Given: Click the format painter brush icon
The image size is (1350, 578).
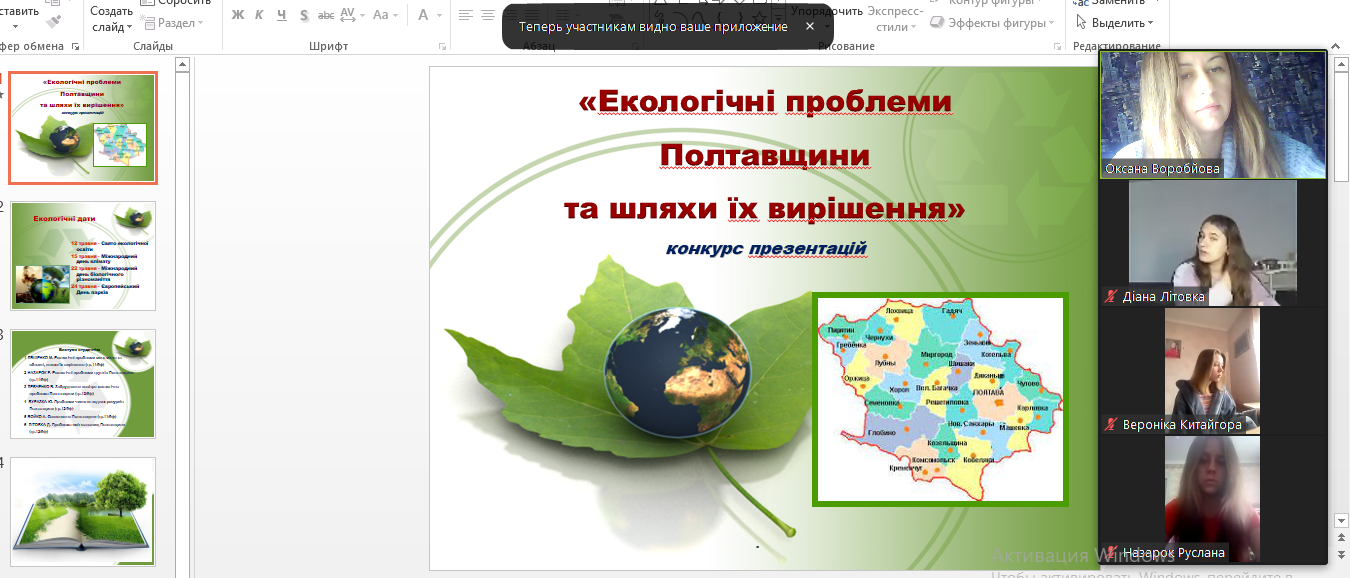Looking at the screenshot, I should tap(54, 21).
